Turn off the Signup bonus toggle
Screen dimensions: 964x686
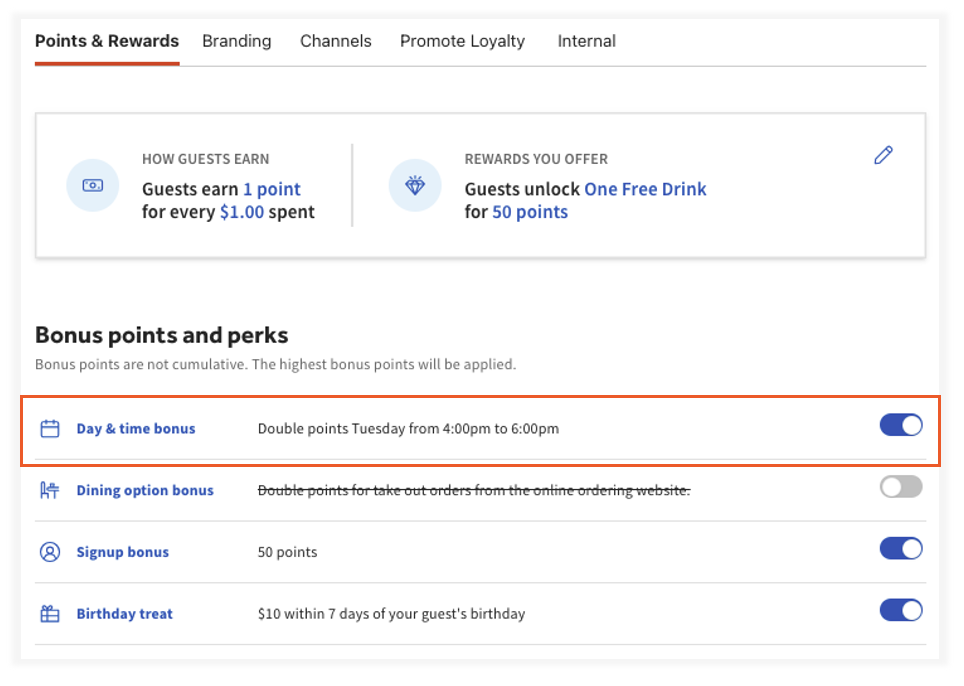coord(900,549)
